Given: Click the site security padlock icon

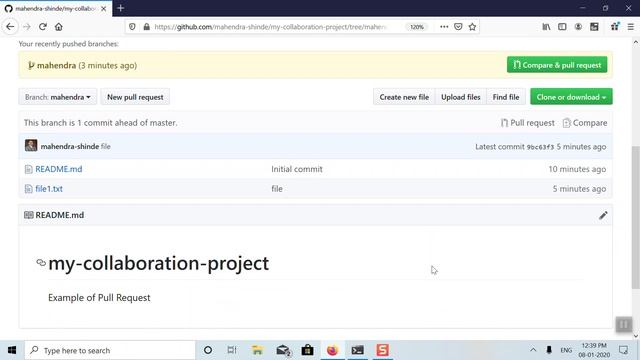Looking at the screenshot, I should [146, 27].
